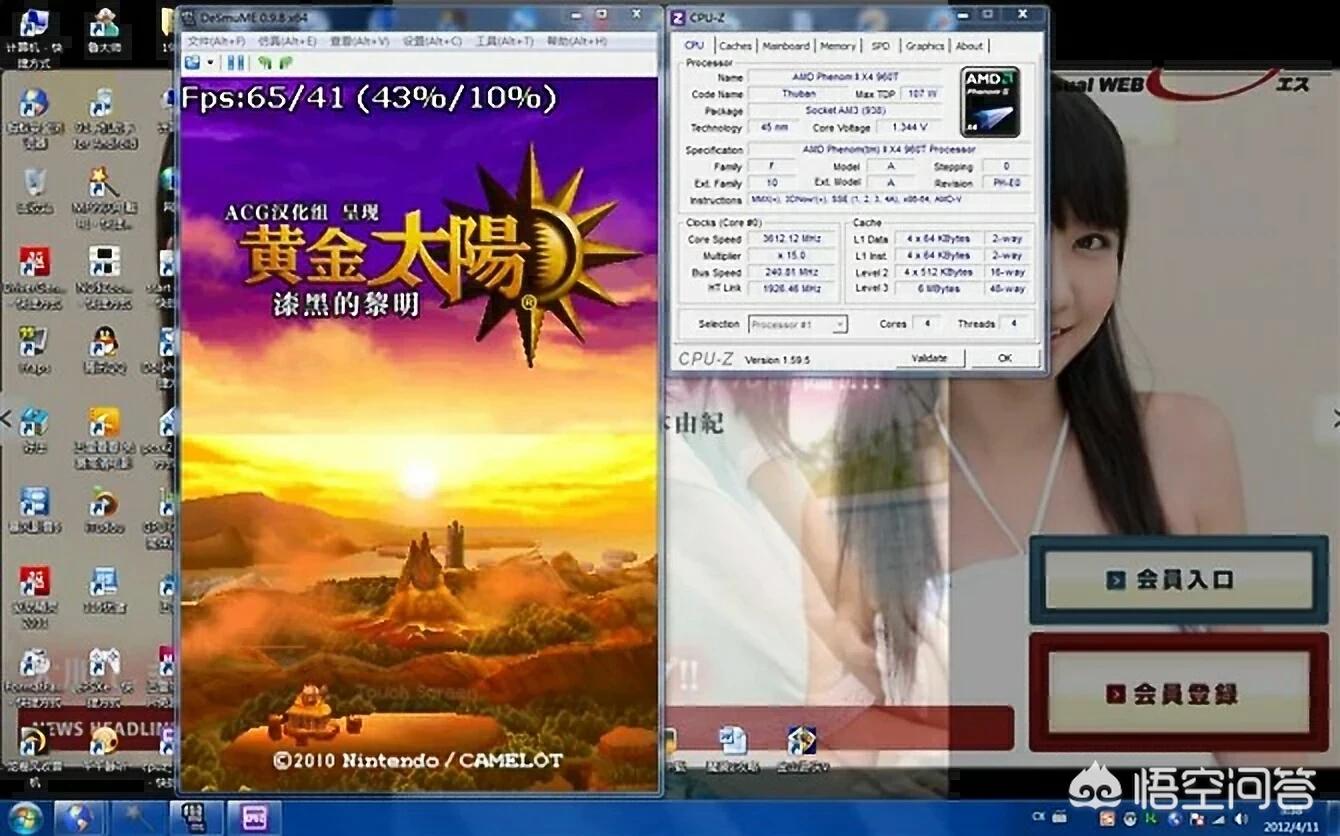The image size is (1340, 836).
Task: Click the Level 2 cache value '4 x 512 KBytes'
Action: point(937,272)
